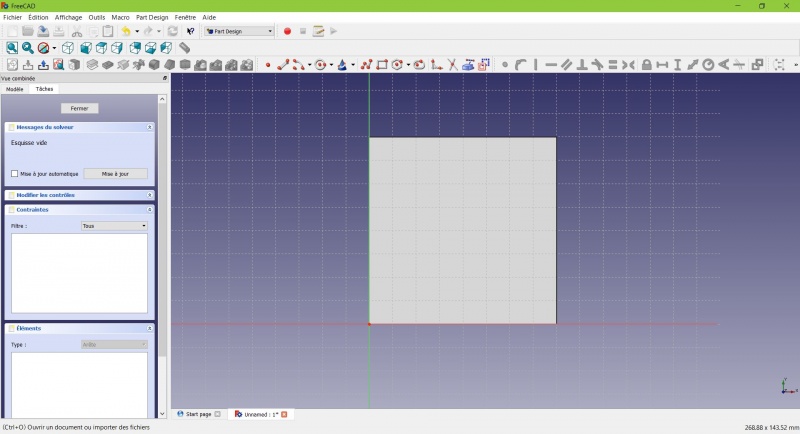Screen dimensions: 800x434
Task: Apply the angle constraint icon
Action: [x=723, y=65]
